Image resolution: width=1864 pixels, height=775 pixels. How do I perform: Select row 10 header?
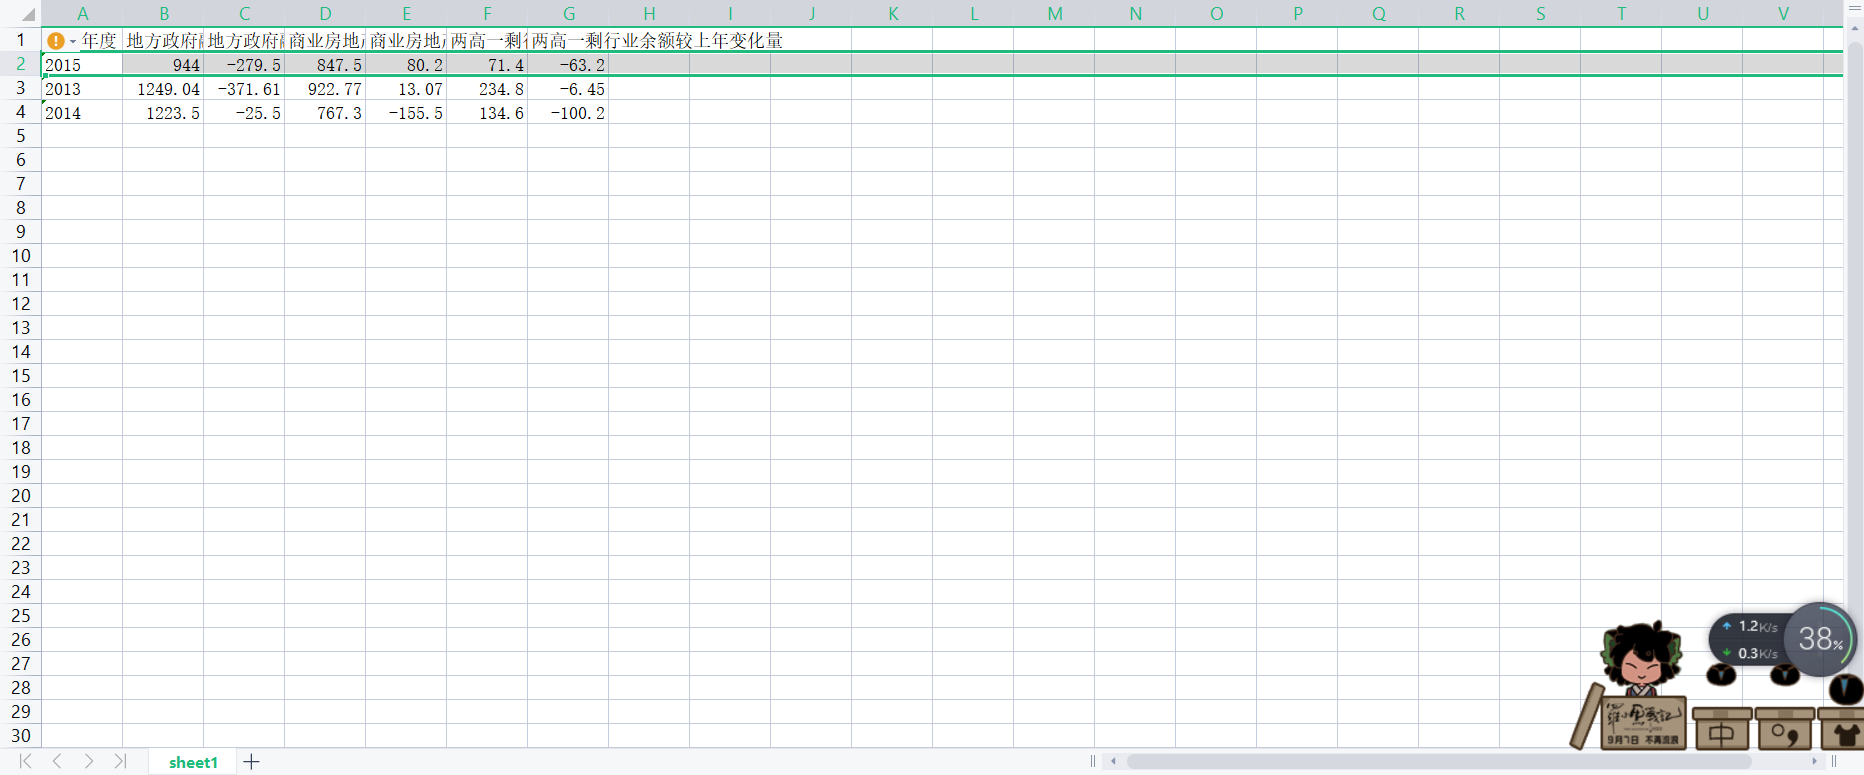tap(20, 256)
